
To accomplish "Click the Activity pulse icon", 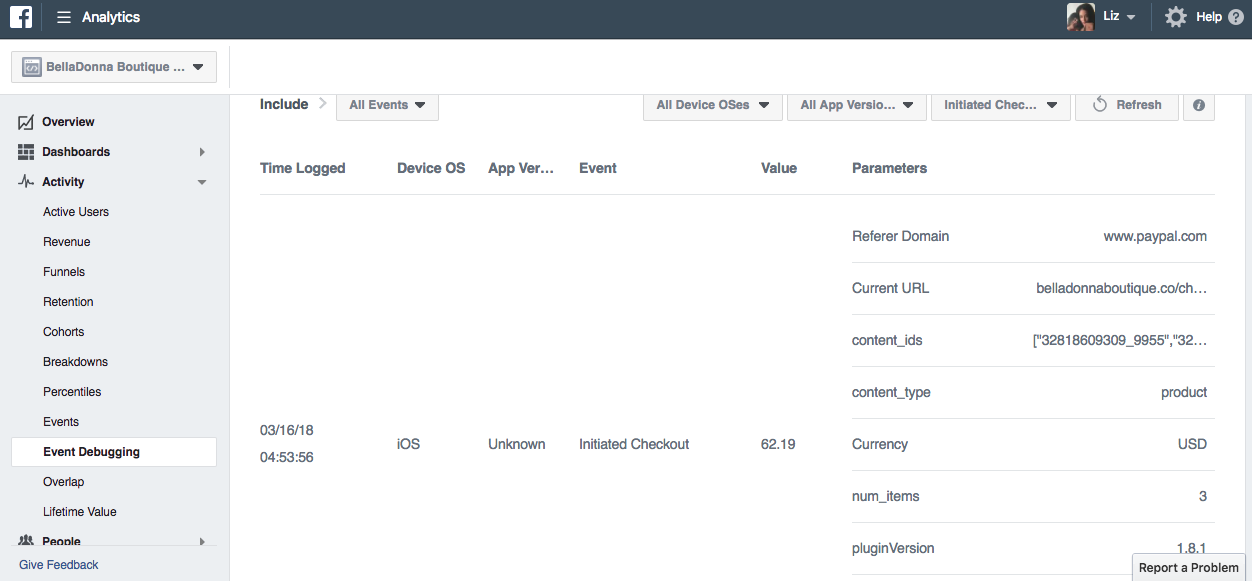I will click(27, 182).
